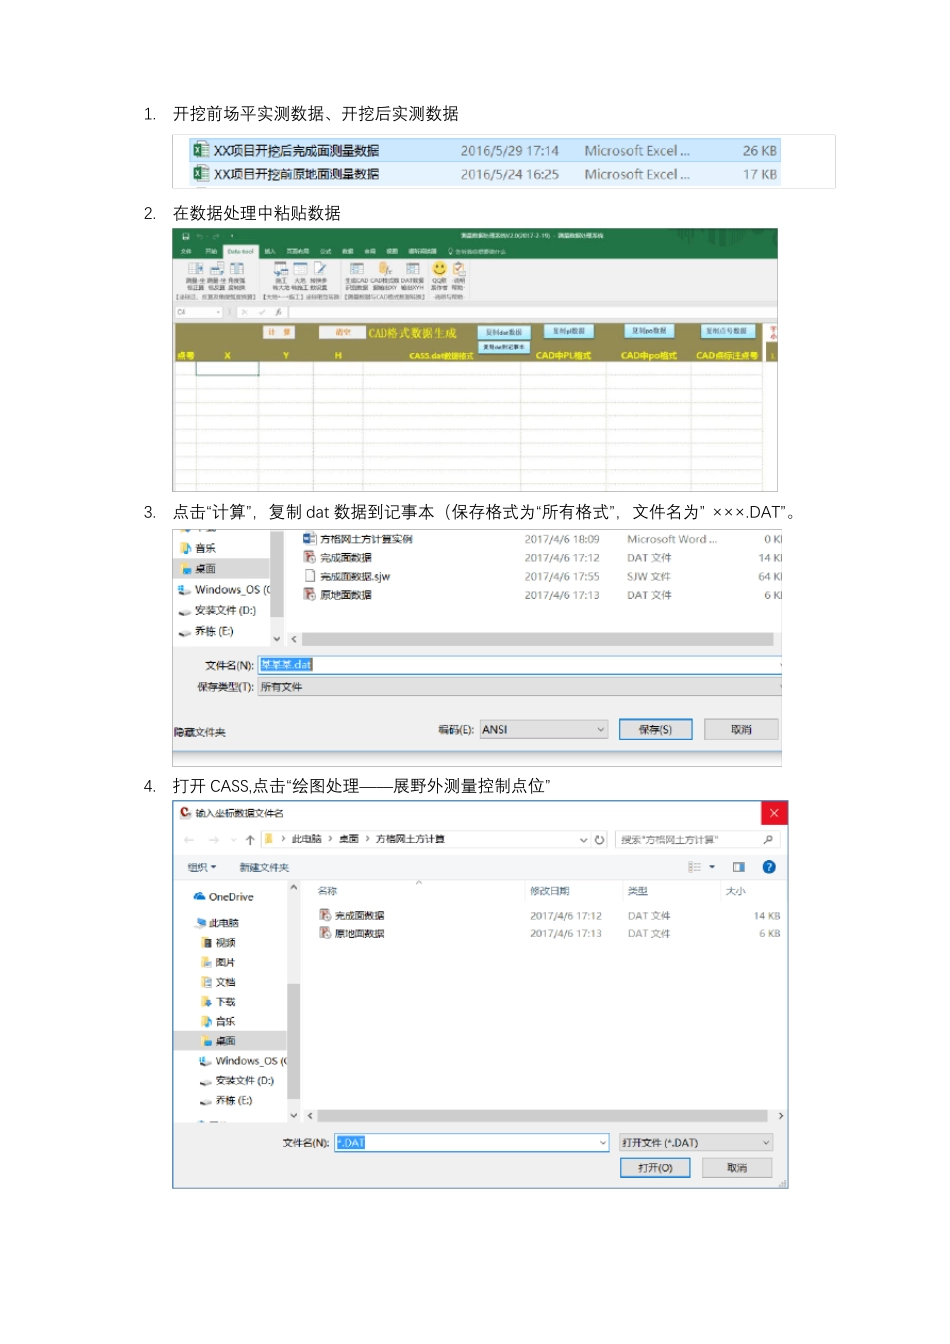Open the 插入 tab in Excel ribbon
Screen dimensions: 950x1344
tap(270, 251)
